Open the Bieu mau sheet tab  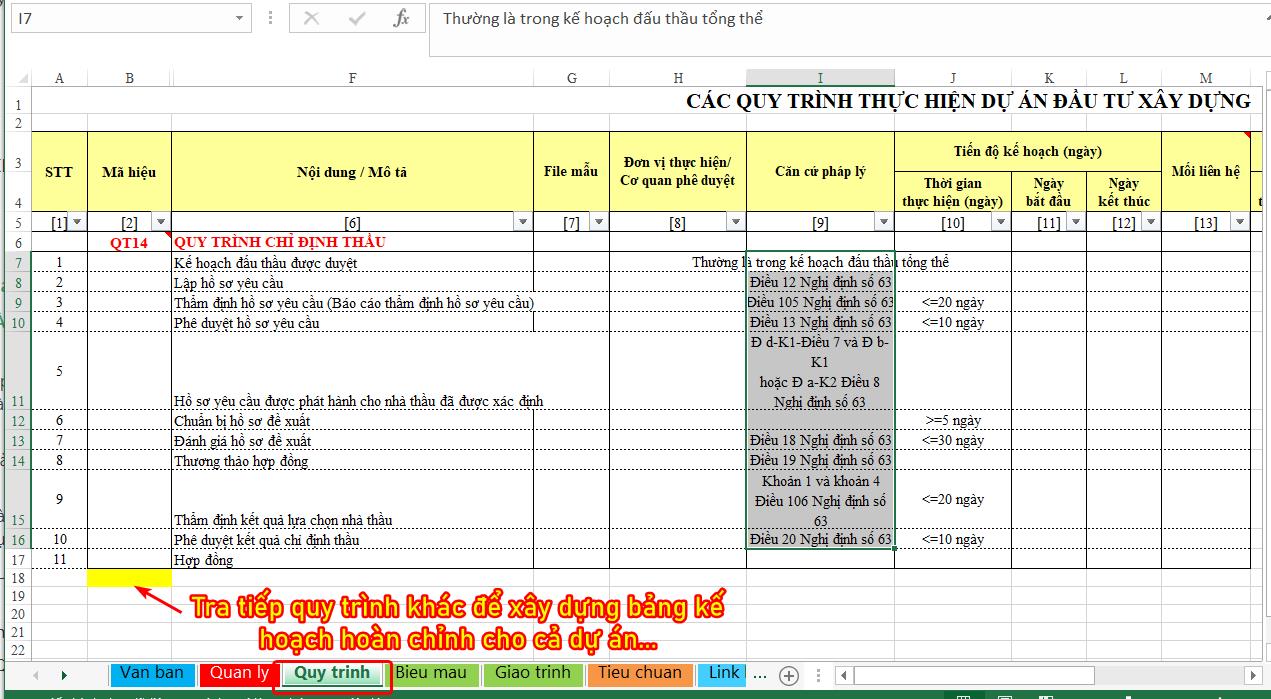(431, 673)
